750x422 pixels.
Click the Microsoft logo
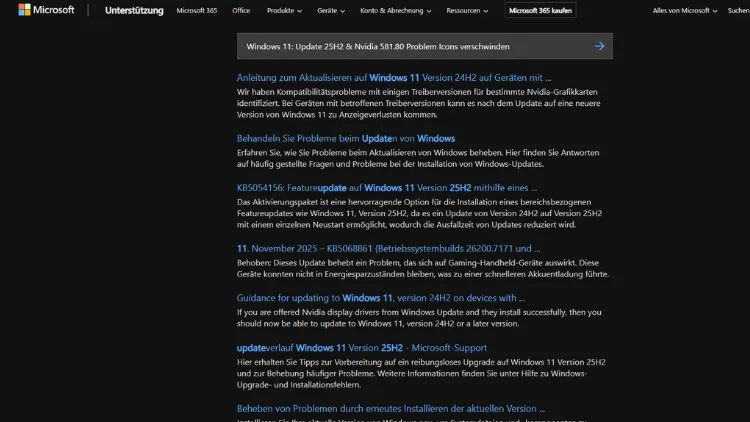coord(46,10)
